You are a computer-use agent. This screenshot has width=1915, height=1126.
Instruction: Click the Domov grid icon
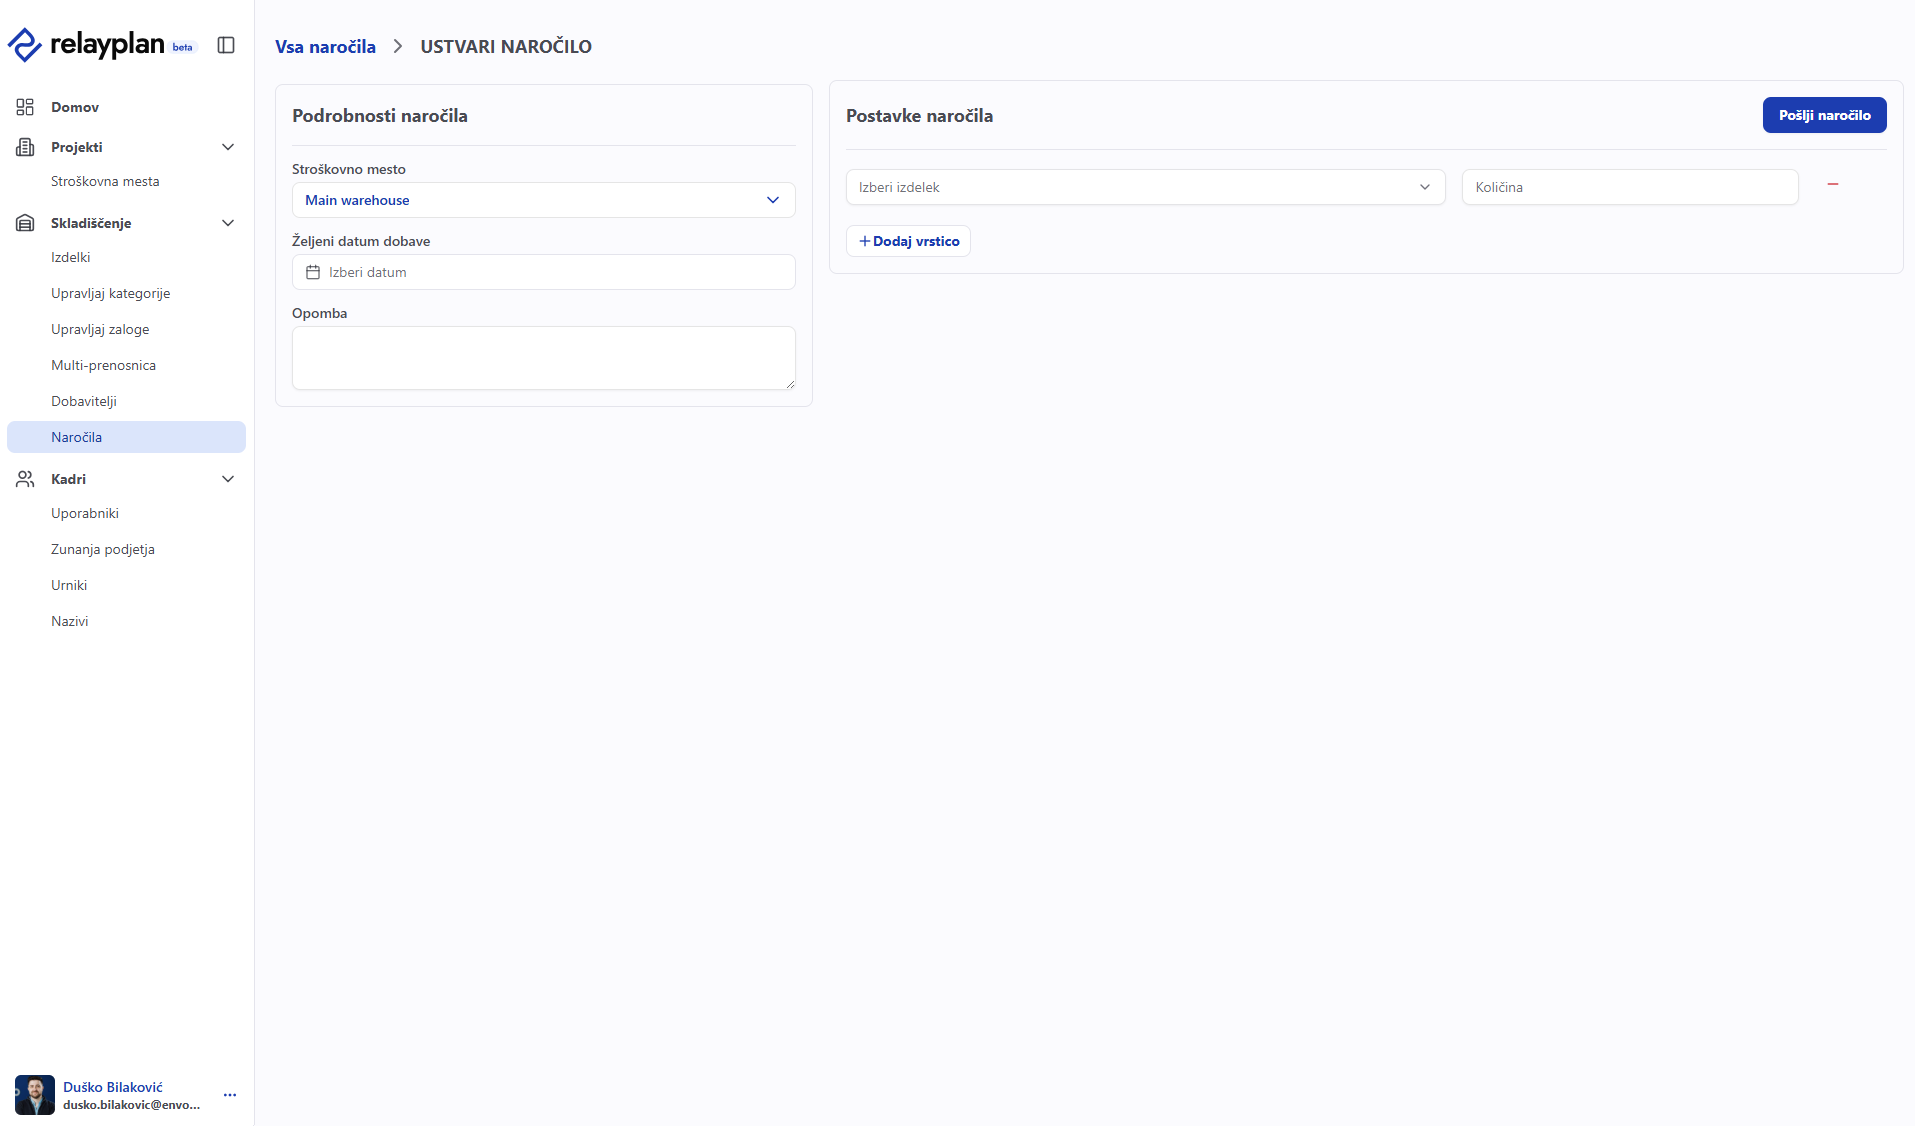(25, 107)
